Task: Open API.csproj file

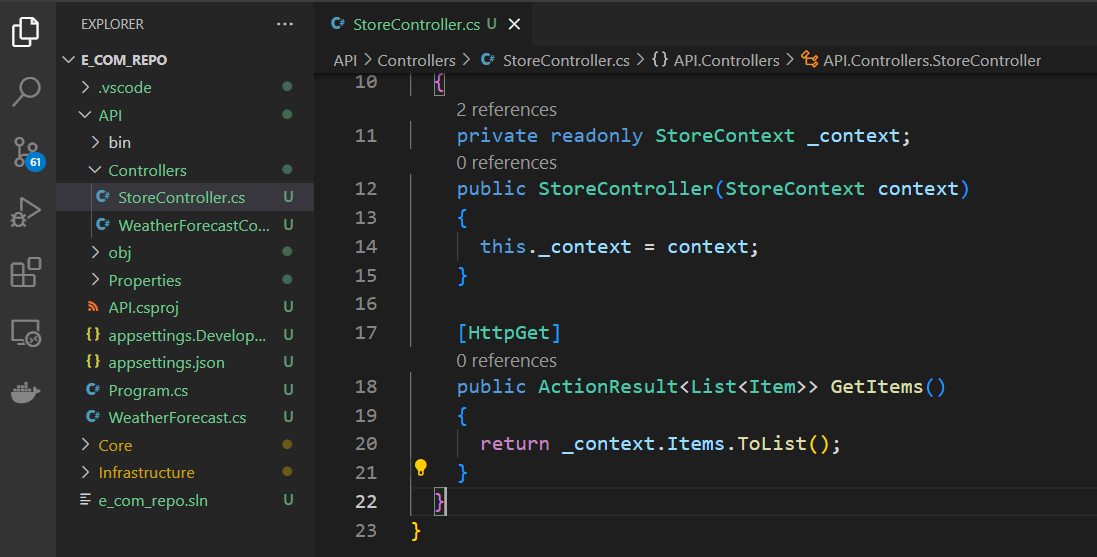Action: click(x=185, y=308)
